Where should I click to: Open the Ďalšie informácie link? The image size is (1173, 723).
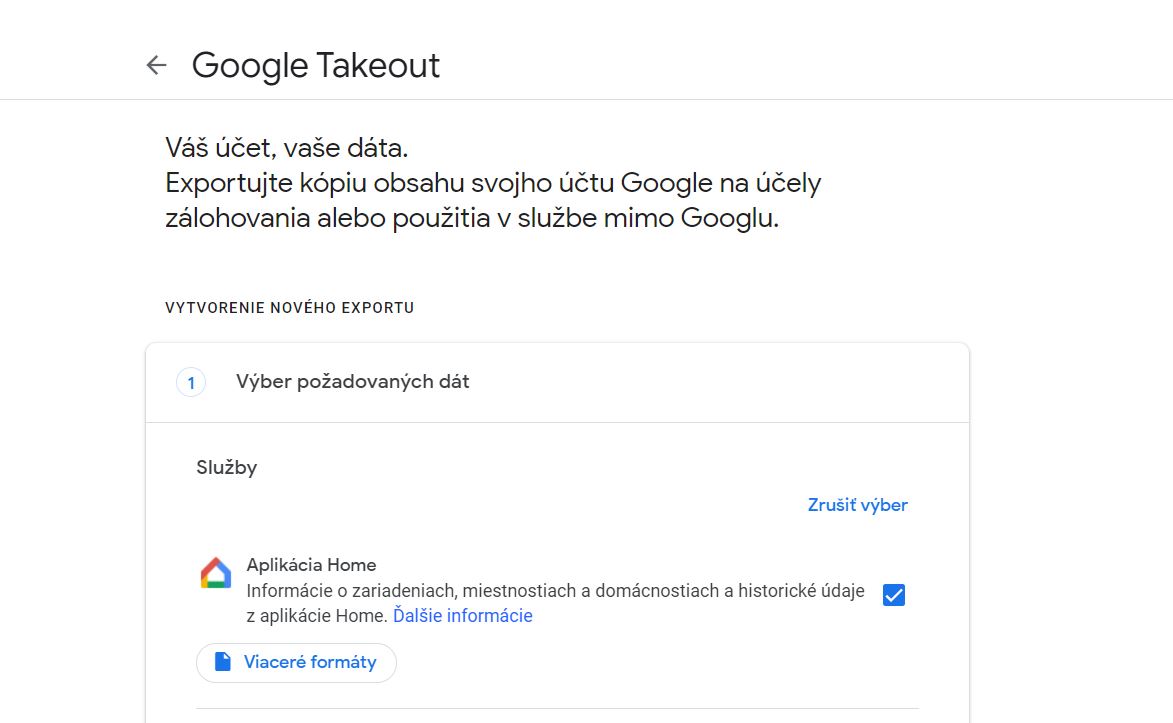point(462,616)
